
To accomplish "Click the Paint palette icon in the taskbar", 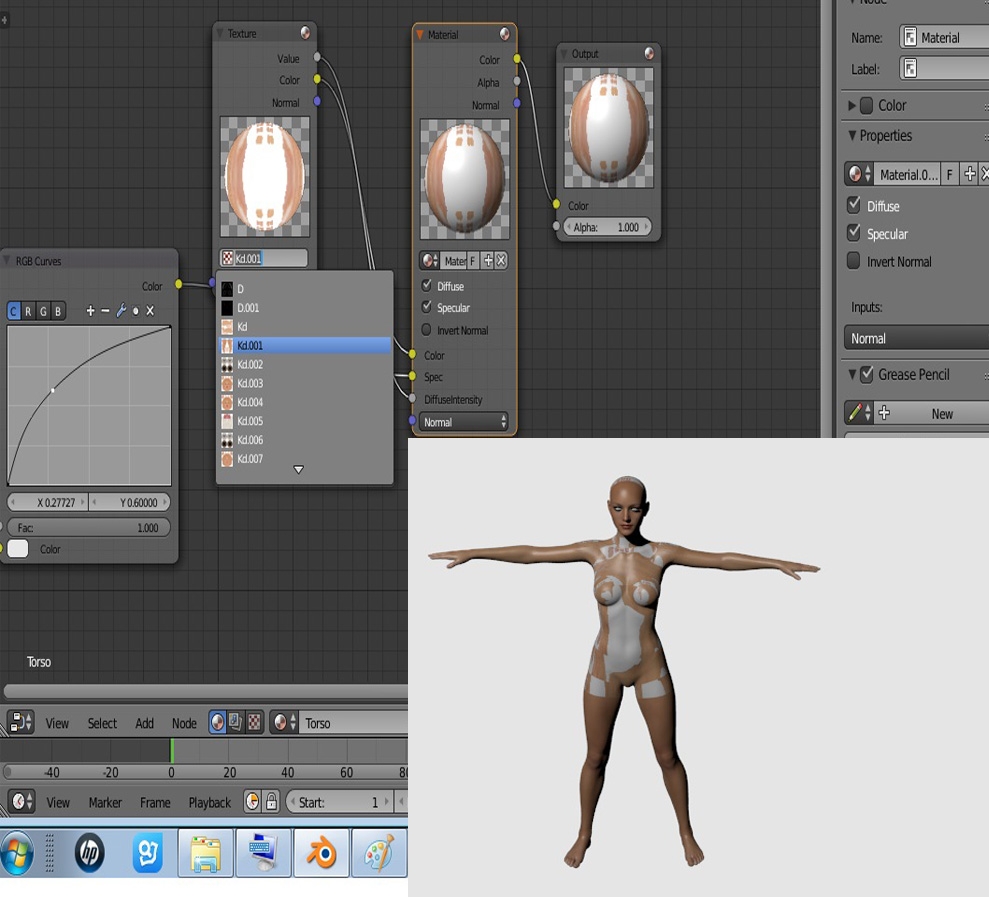I will pos(379,854).
